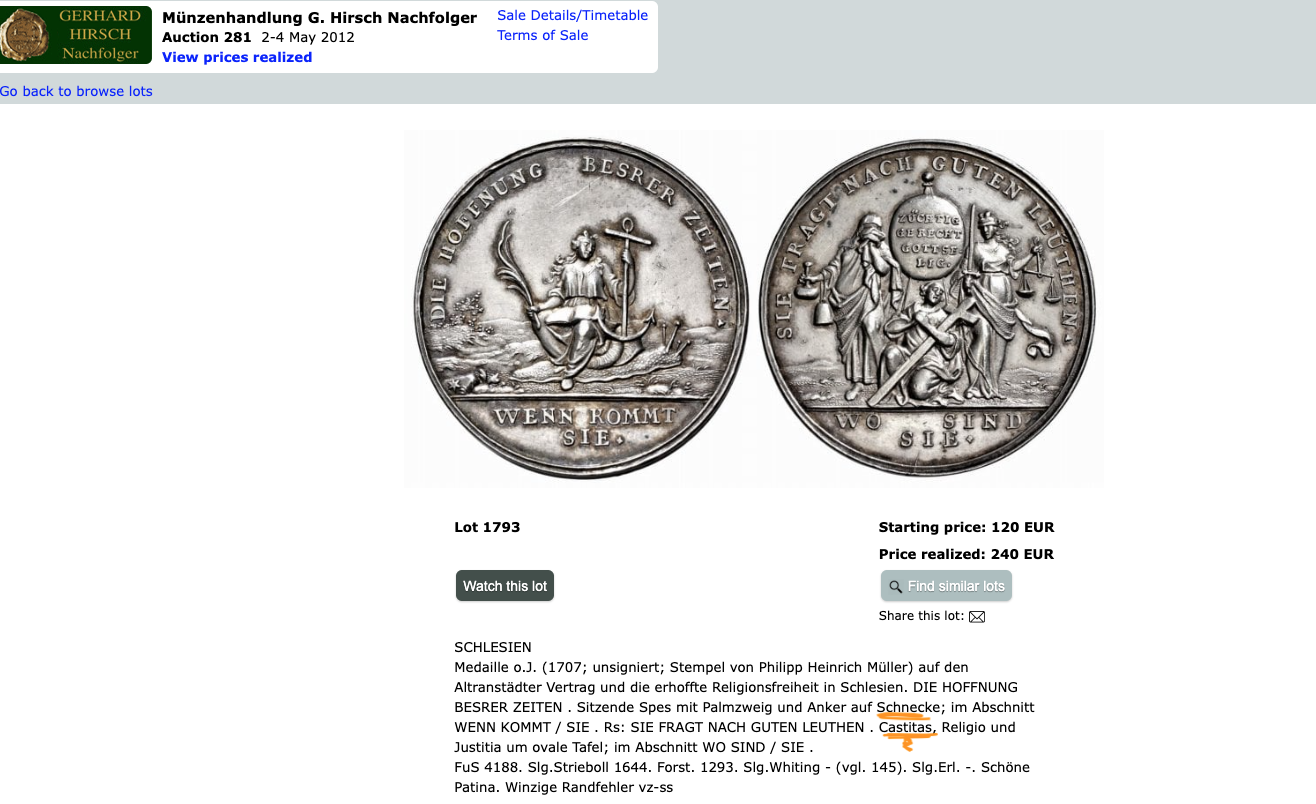1316x804 pixels.
Task: Open the medal reverse image with three figures
Action: pyautogui.click(x=927, y=308)
